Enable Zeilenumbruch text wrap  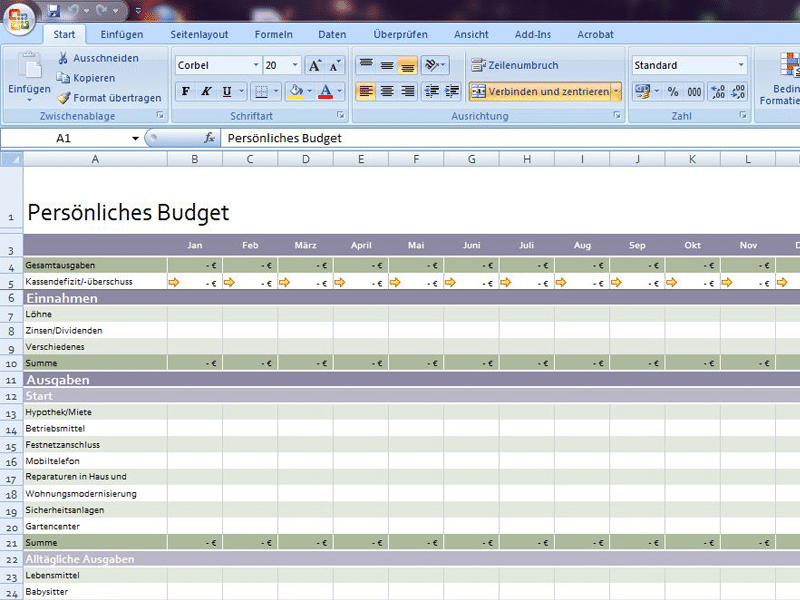[x=514, y=65]
